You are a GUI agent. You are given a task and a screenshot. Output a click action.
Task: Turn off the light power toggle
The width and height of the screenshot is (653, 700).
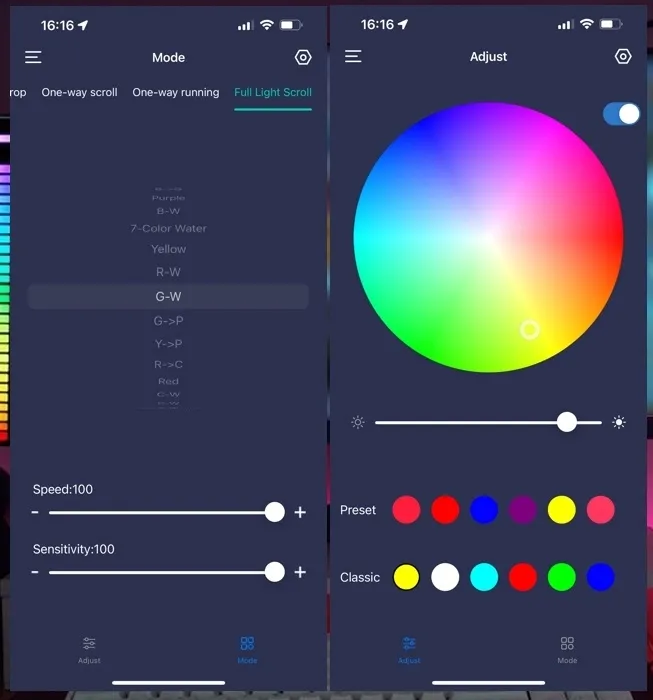click(x=621, y=114)
